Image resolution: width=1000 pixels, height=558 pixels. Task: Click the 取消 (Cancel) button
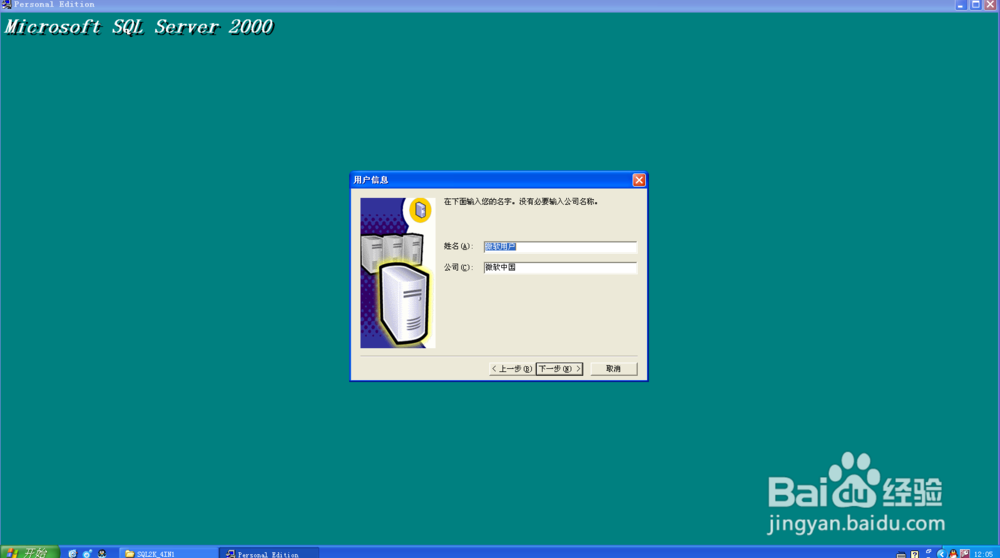(614, 369)
